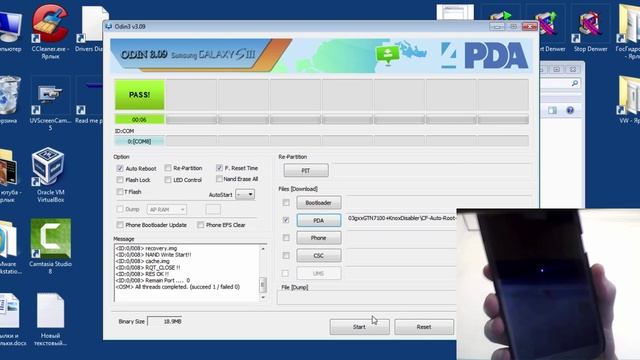Uncheck the PDA file checkbox
The height and width of the screenshot is (360, 640).
pyautogui.click(x=286, y=220)
